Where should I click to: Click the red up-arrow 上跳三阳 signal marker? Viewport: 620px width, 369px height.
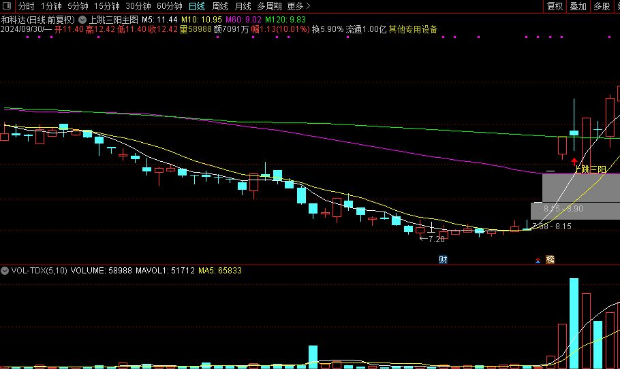574,161
